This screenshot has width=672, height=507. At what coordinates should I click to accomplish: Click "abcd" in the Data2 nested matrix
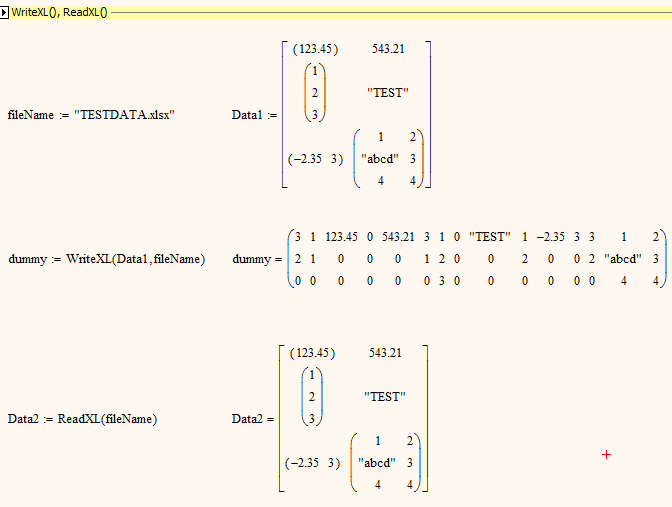(x=377, y=463)
